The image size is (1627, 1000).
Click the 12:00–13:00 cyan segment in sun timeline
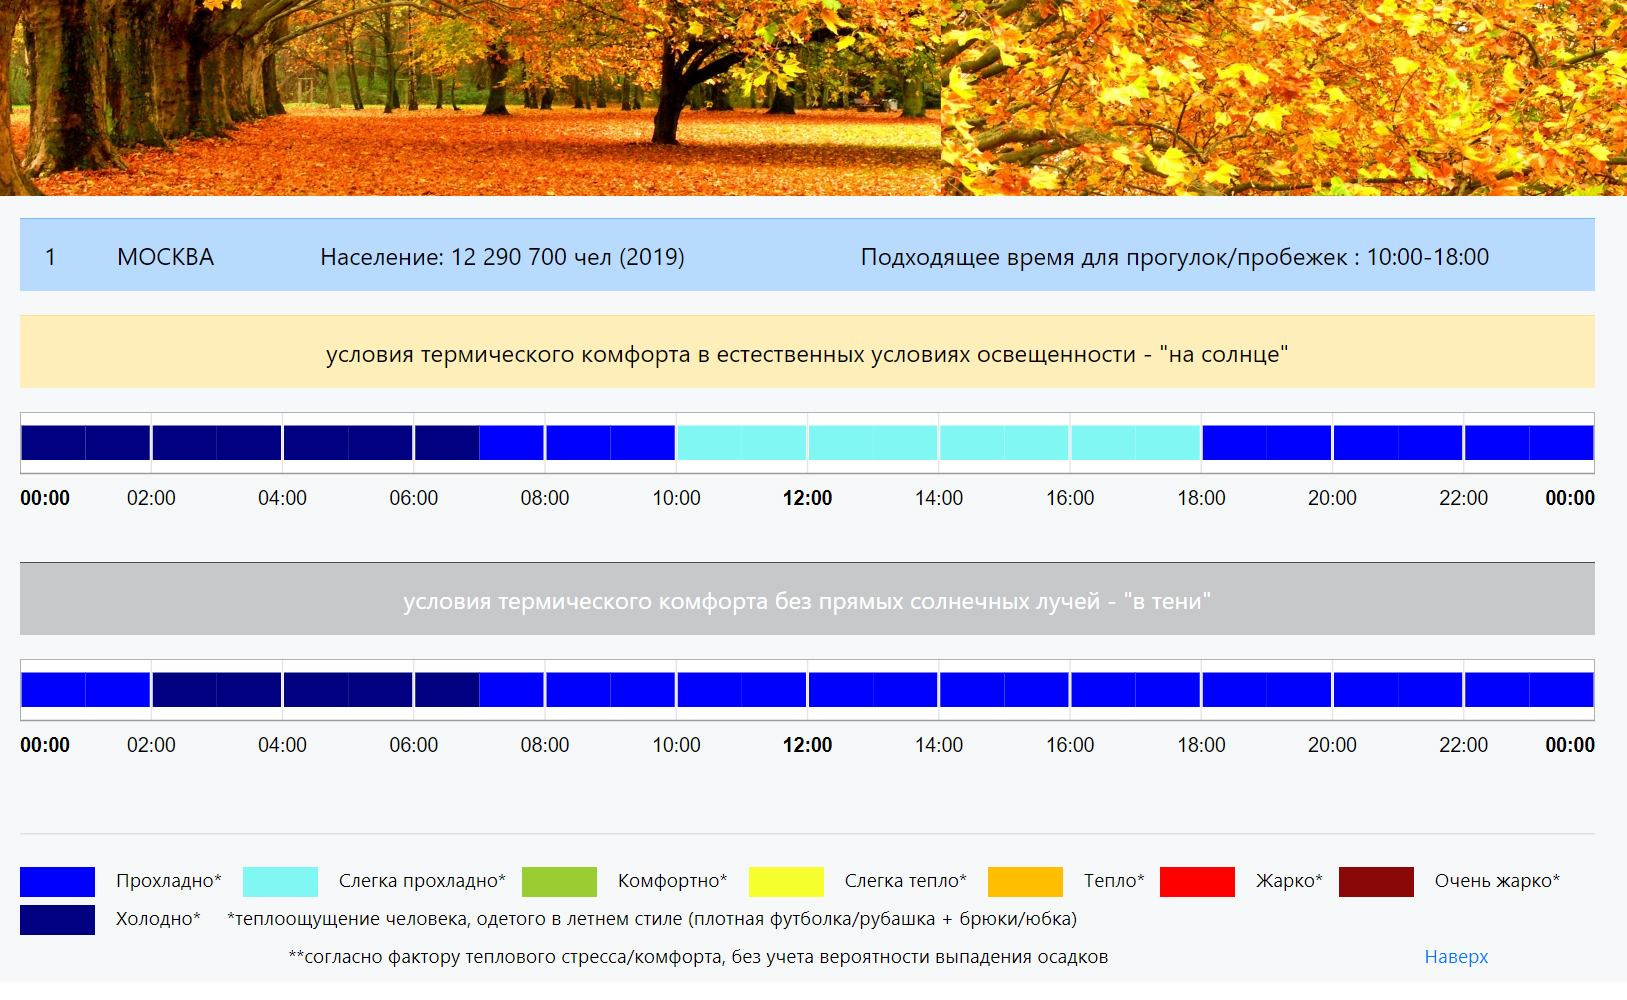tap(840, 443)
